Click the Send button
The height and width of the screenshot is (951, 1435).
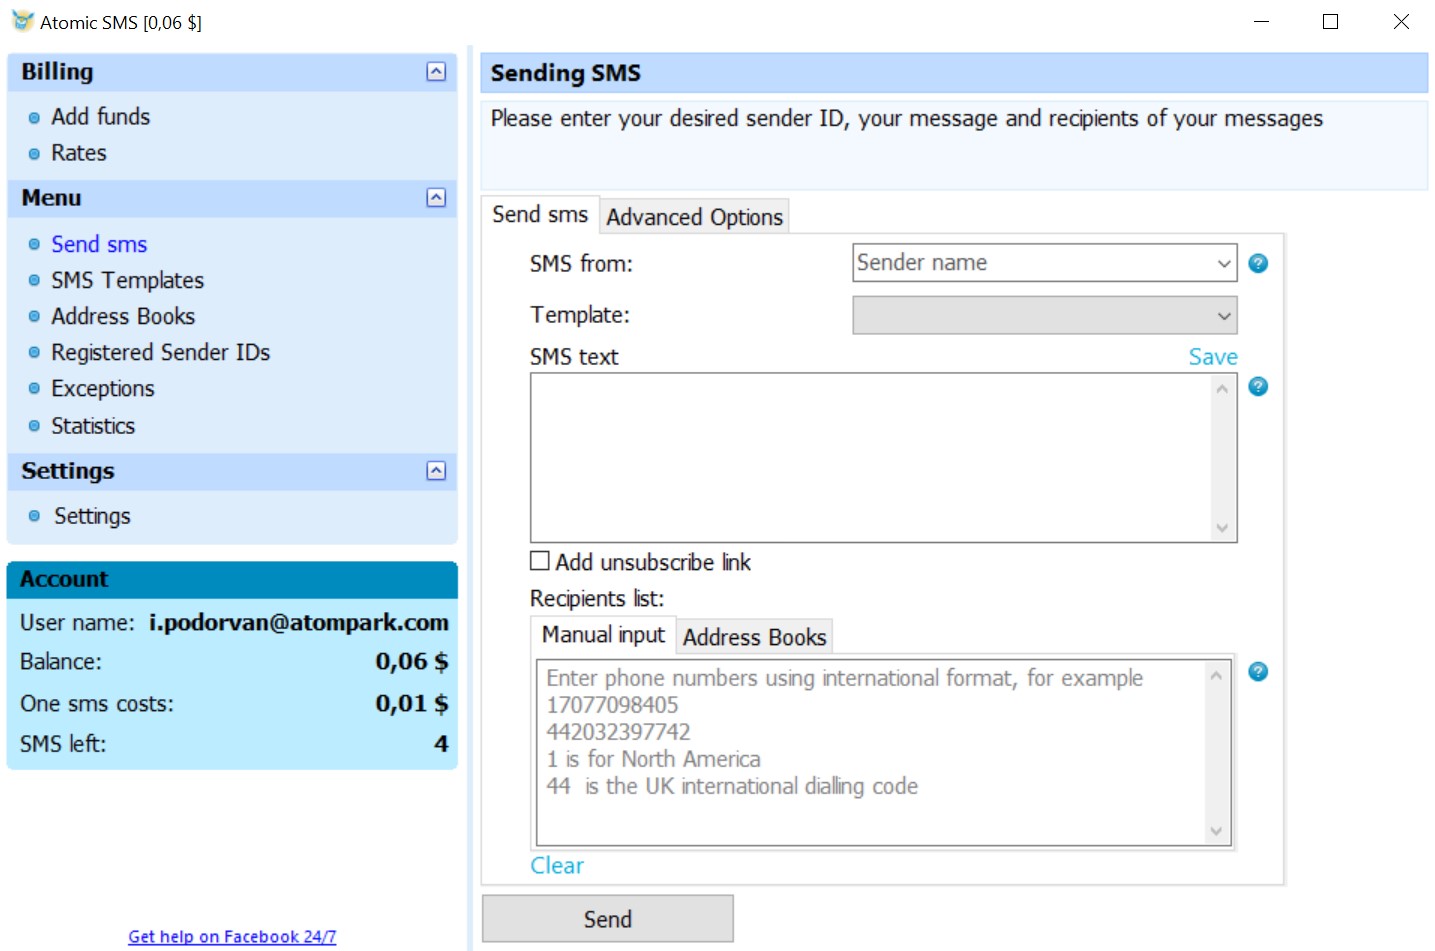tap(608, 919)
